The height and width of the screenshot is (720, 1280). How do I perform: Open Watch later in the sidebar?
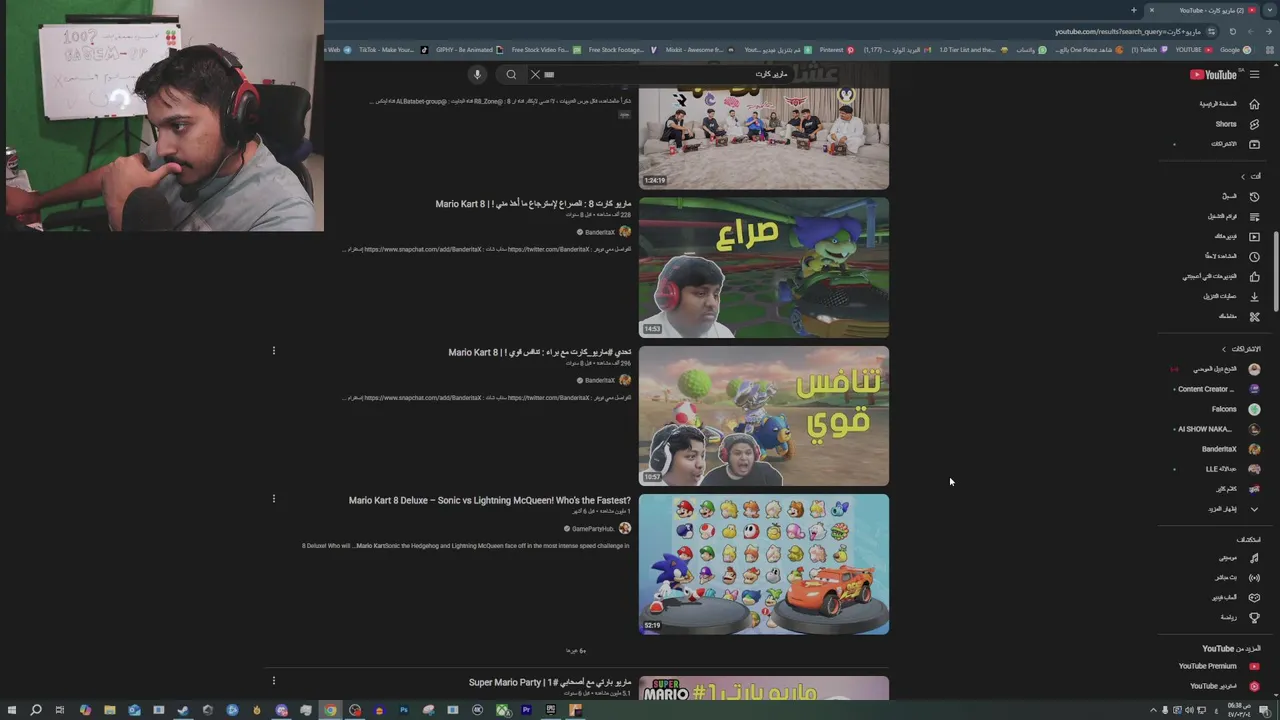coord(1231,256)
